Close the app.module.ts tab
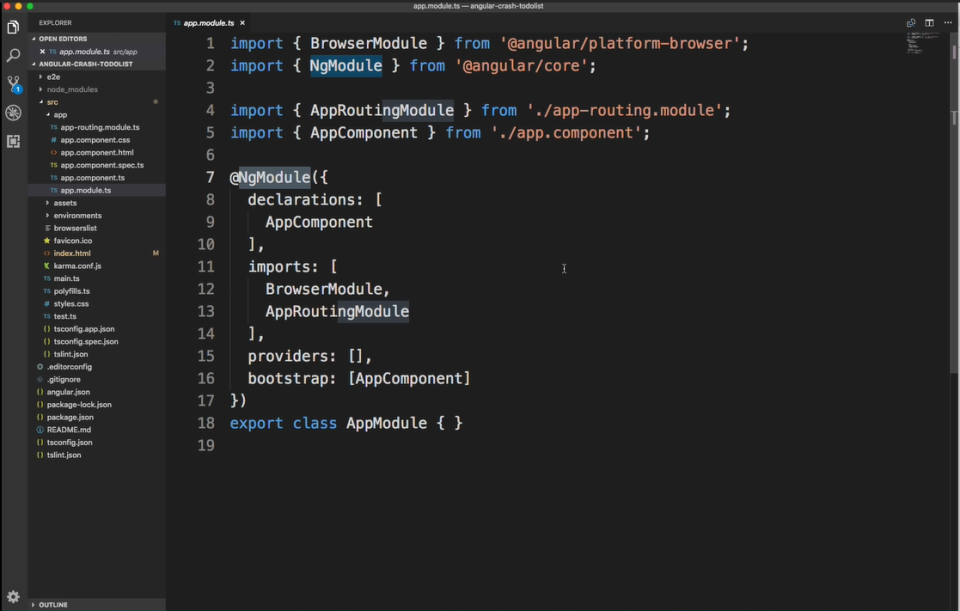 [241, 22]
